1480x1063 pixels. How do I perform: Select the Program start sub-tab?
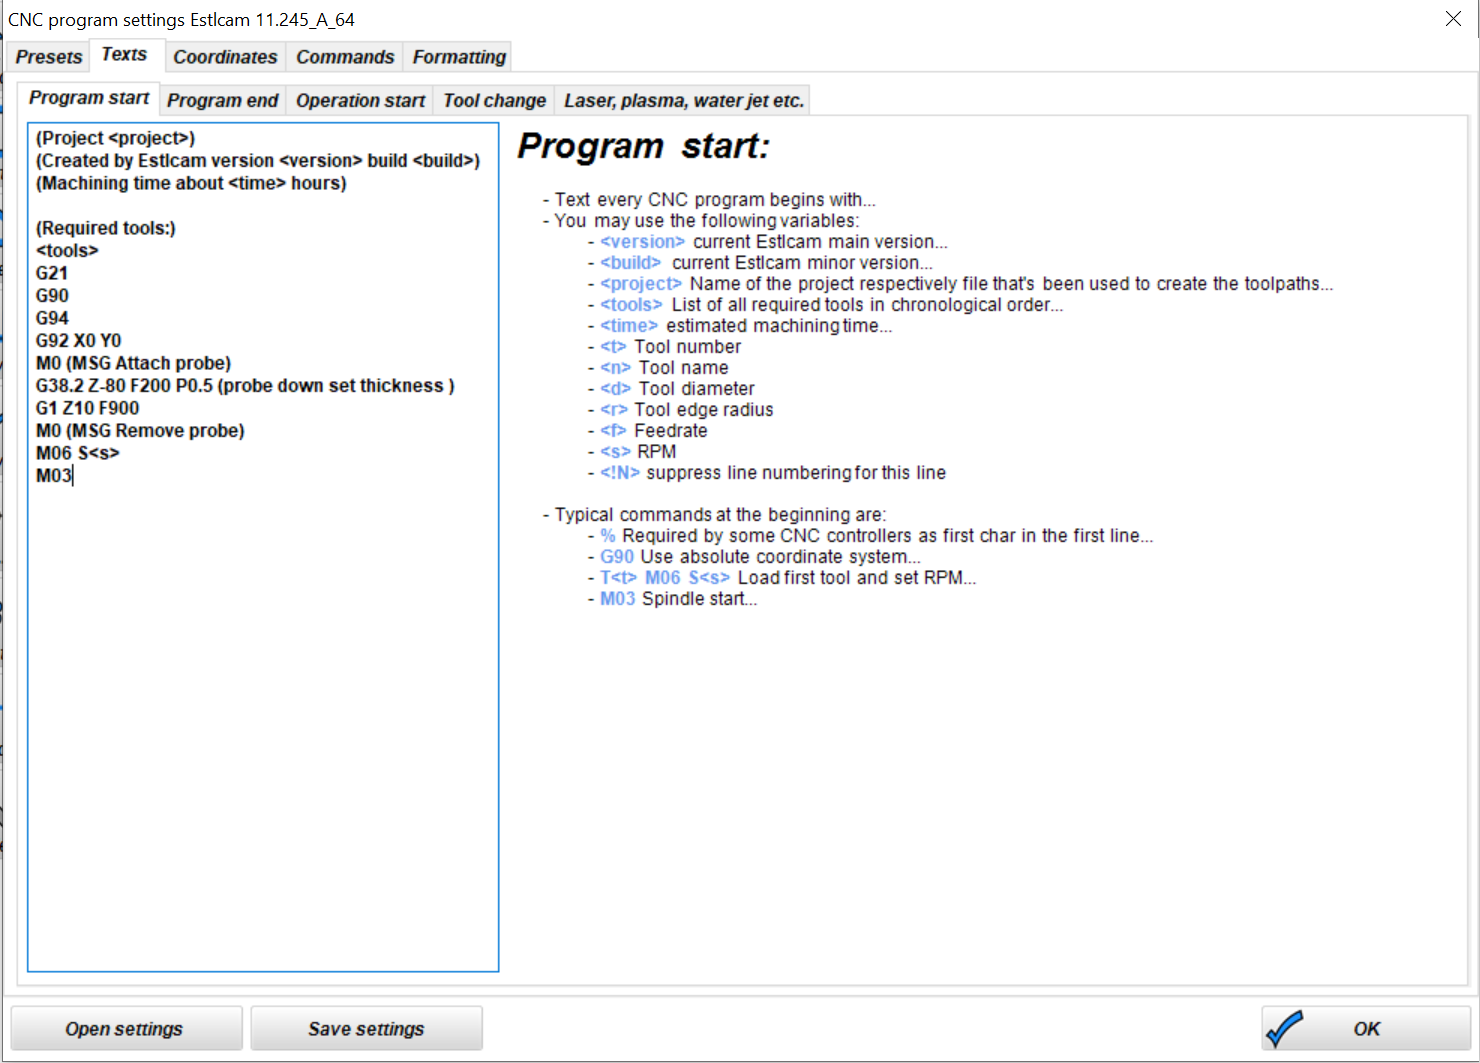point(89,98)
